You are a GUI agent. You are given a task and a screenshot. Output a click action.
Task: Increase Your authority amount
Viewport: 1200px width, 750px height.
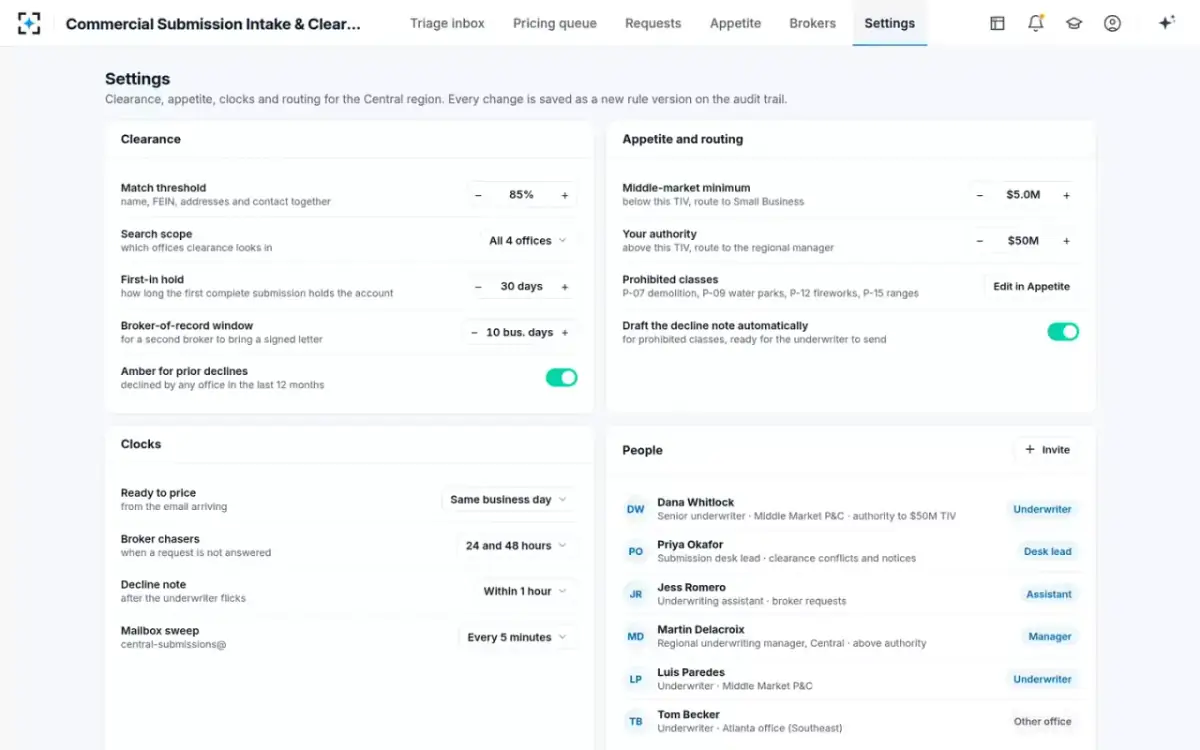click(x=1067, y=241)
